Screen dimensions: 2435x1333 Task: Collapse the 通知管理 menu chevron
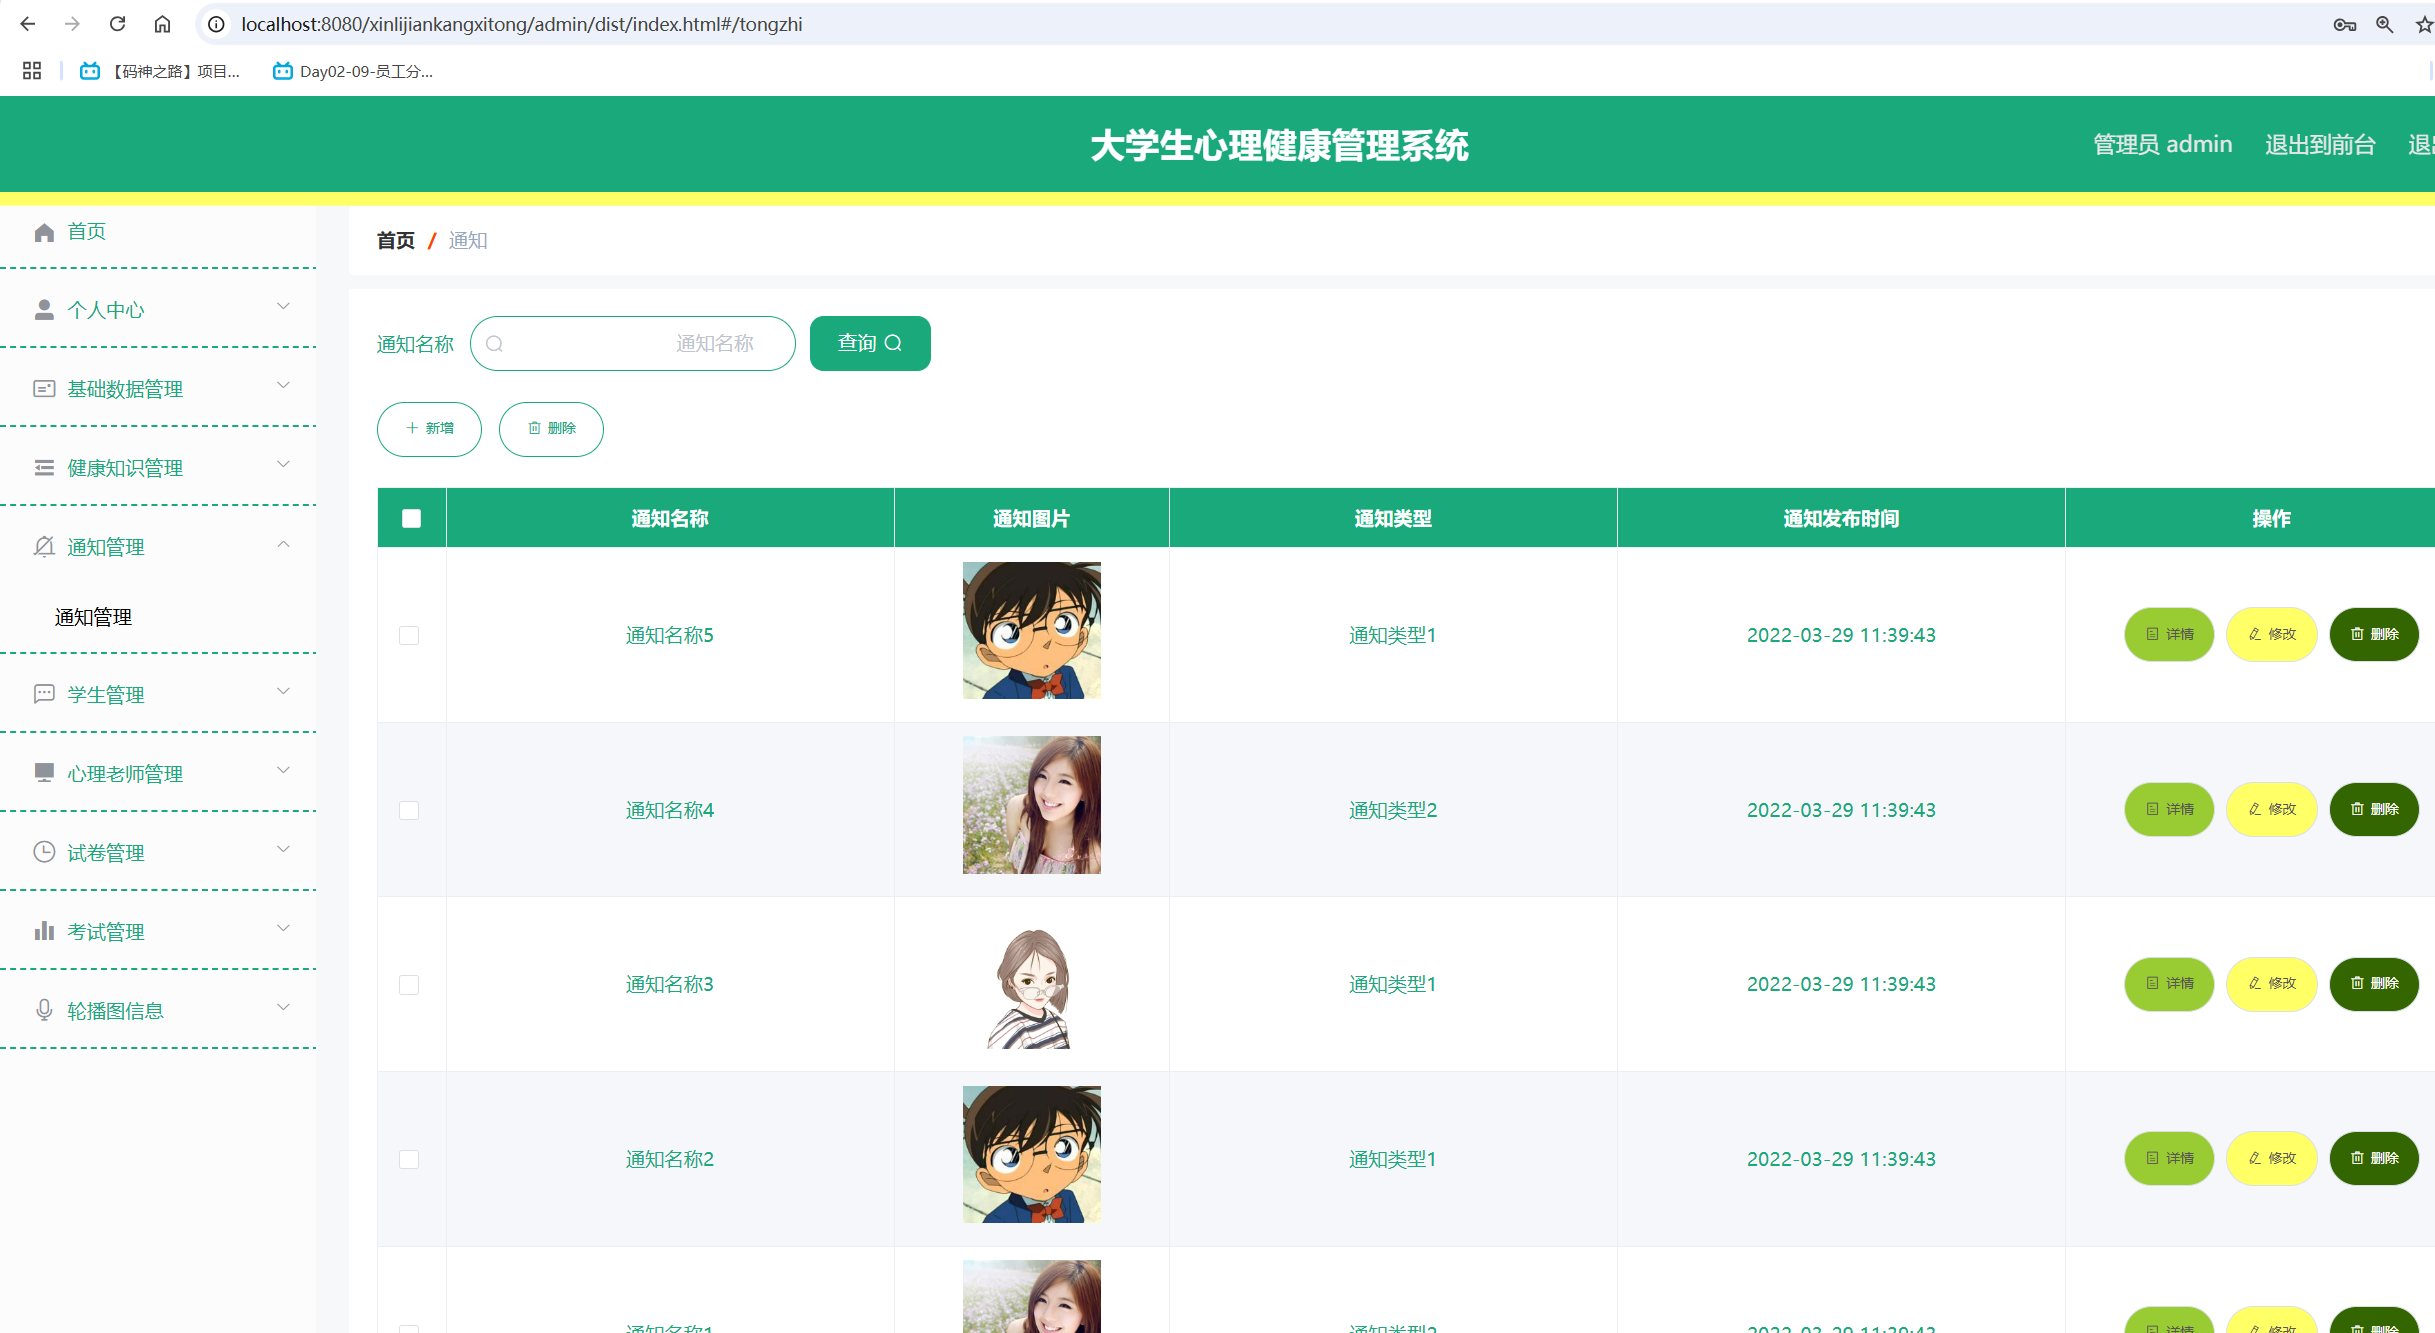283,544
